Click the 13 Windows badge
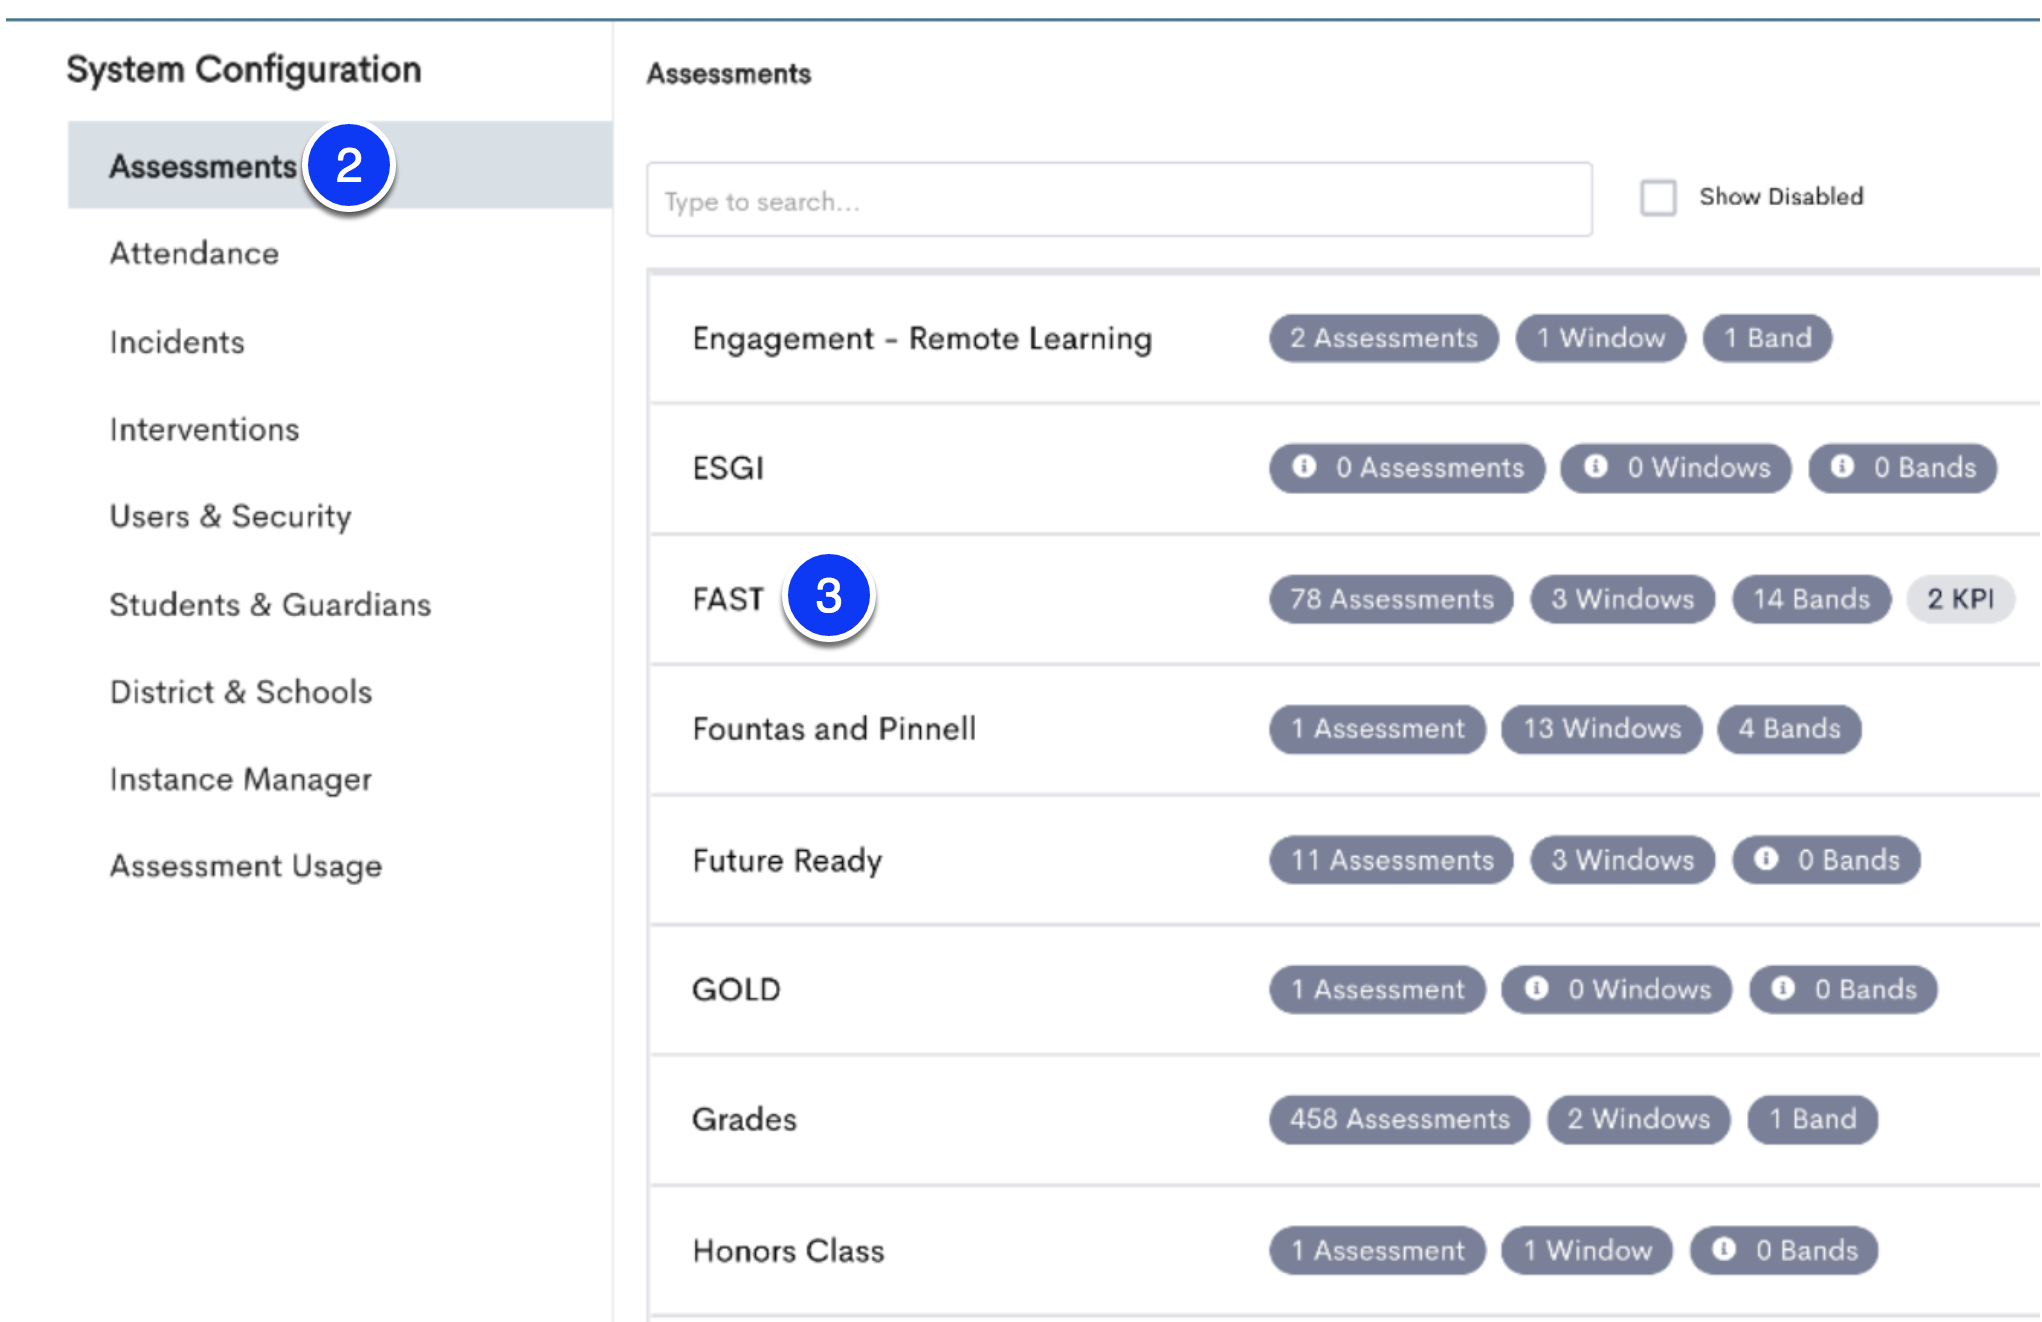Image resolution: width=2042 pixels, height=1322 pixels. (1601, 729)
